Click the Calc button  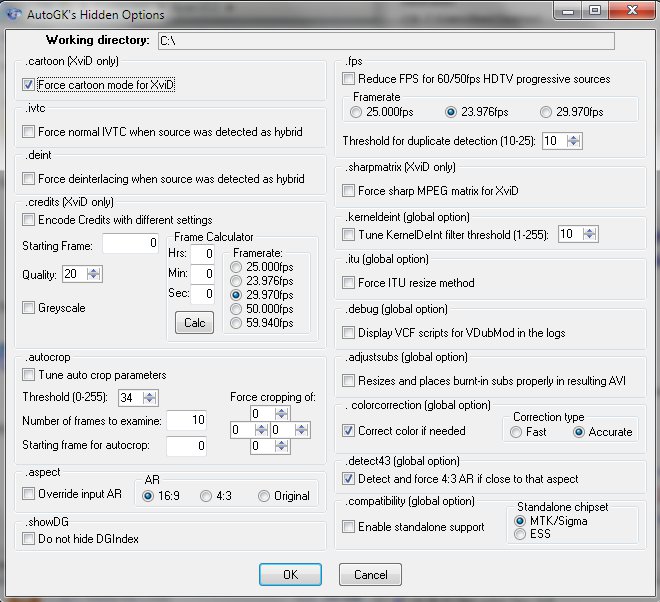coord(194,322)
